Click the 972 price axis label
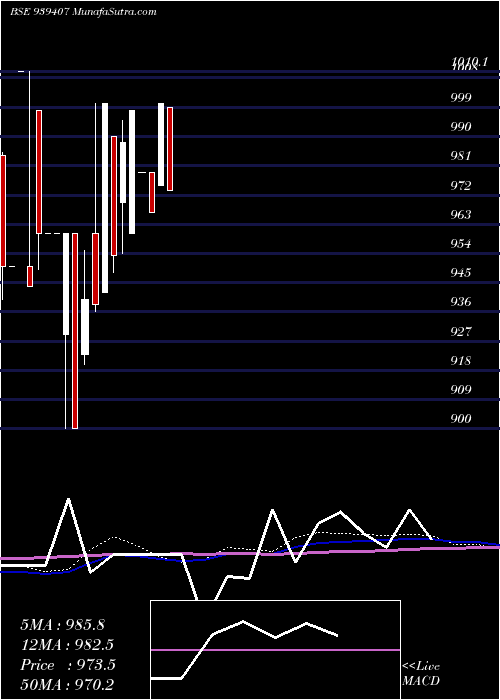 tap(461, 186)
